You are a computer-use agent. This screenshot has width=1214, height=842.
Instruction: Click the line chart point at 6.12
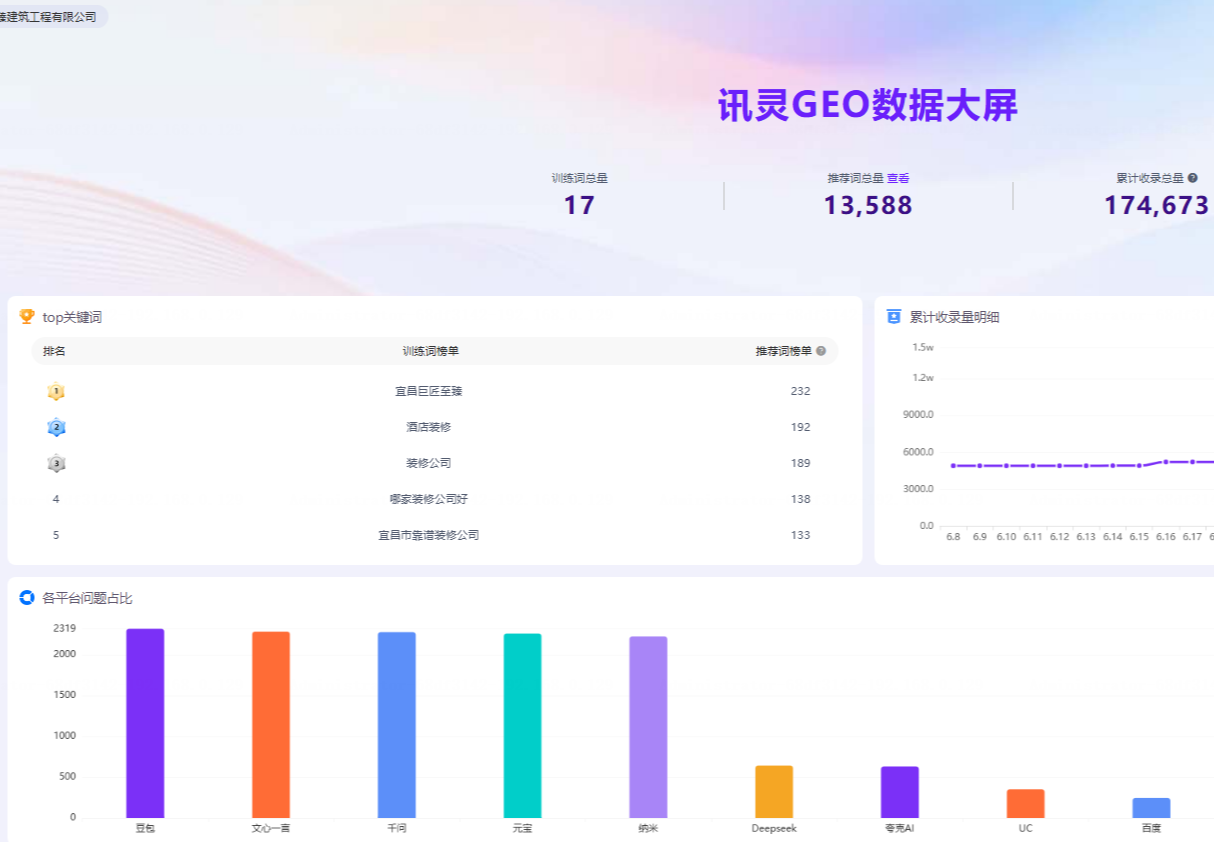(x=1060, y=466)
